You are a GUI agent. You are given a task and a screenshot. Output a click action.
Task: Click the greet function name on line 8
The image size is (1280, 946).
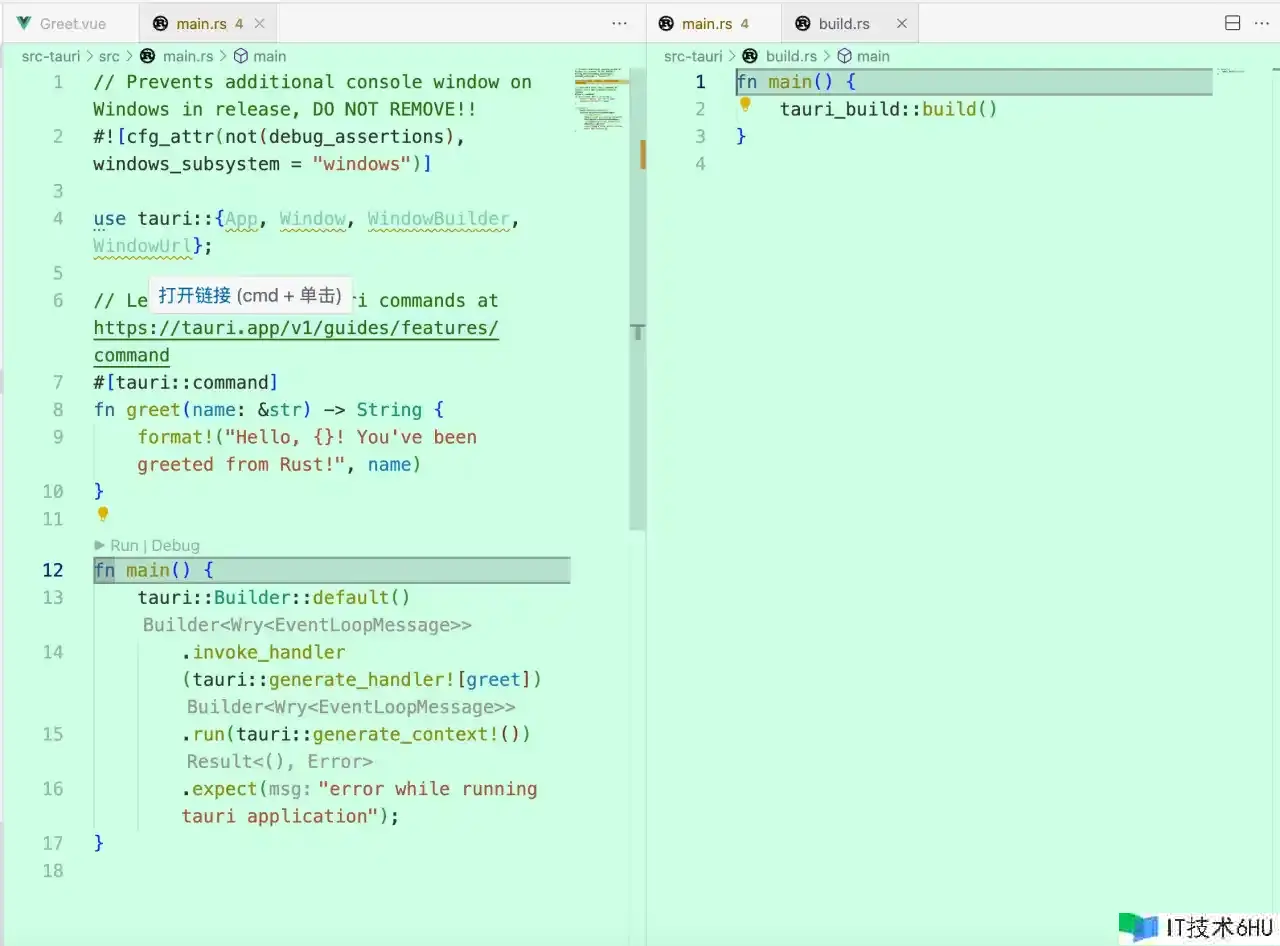click(153, 410)
